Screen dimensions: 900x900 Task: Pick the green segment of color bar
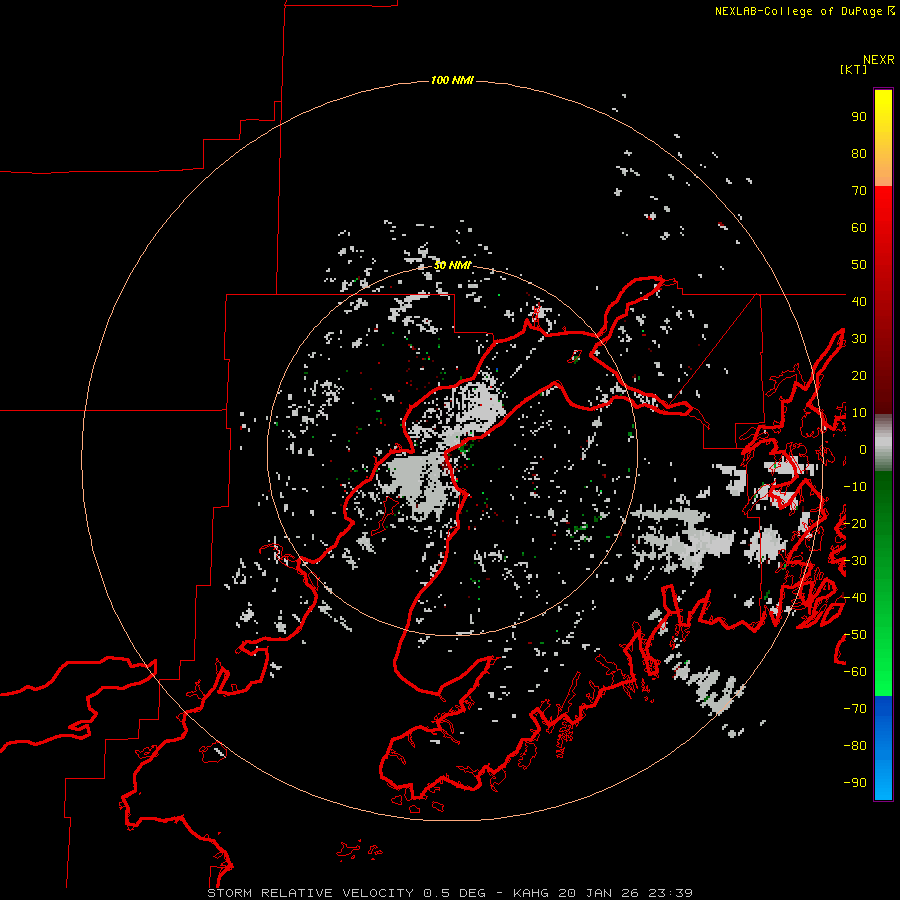tap(883, 584)
